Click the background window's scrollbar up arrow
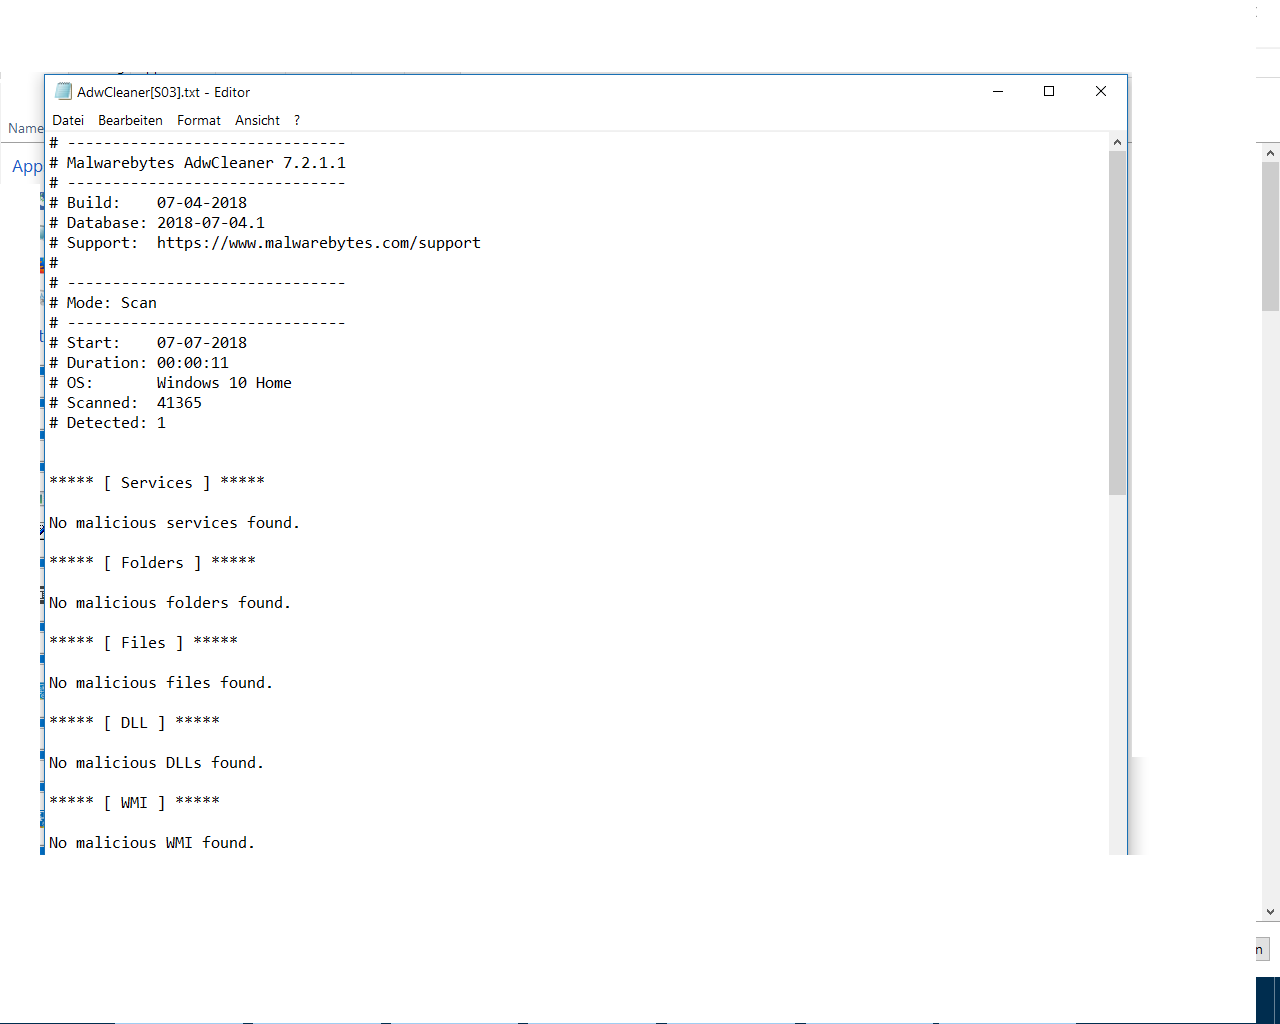The width and height of the screenshot is (1280, 1024). tap(1271, 153)
